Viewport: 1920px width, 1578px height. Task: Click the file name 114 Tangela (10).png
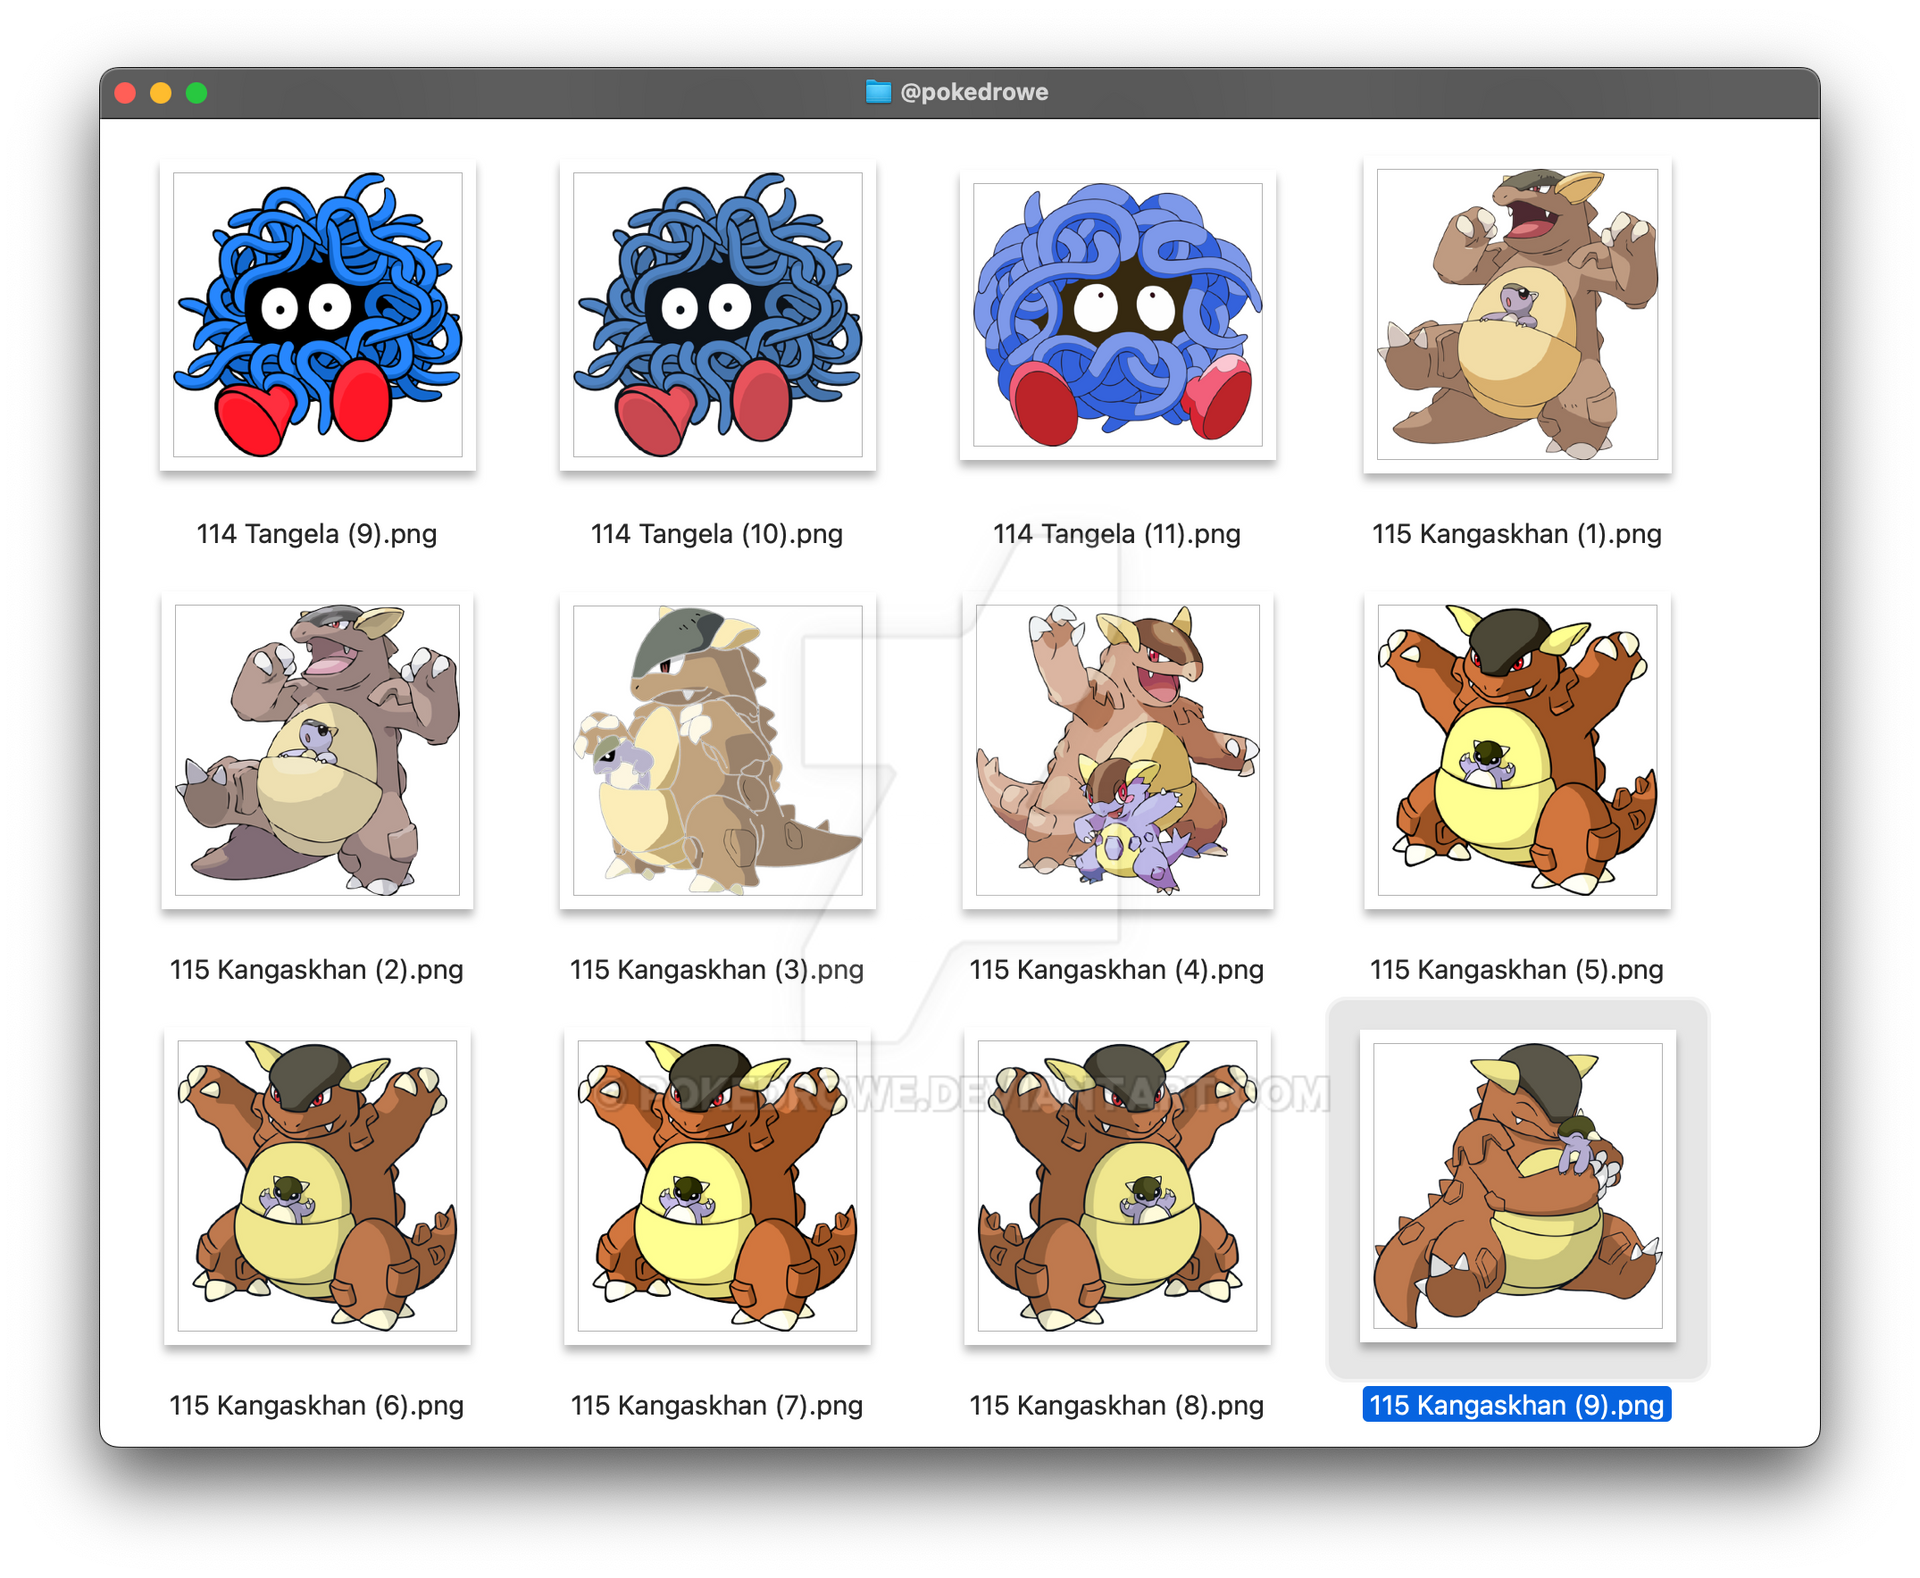717,534
